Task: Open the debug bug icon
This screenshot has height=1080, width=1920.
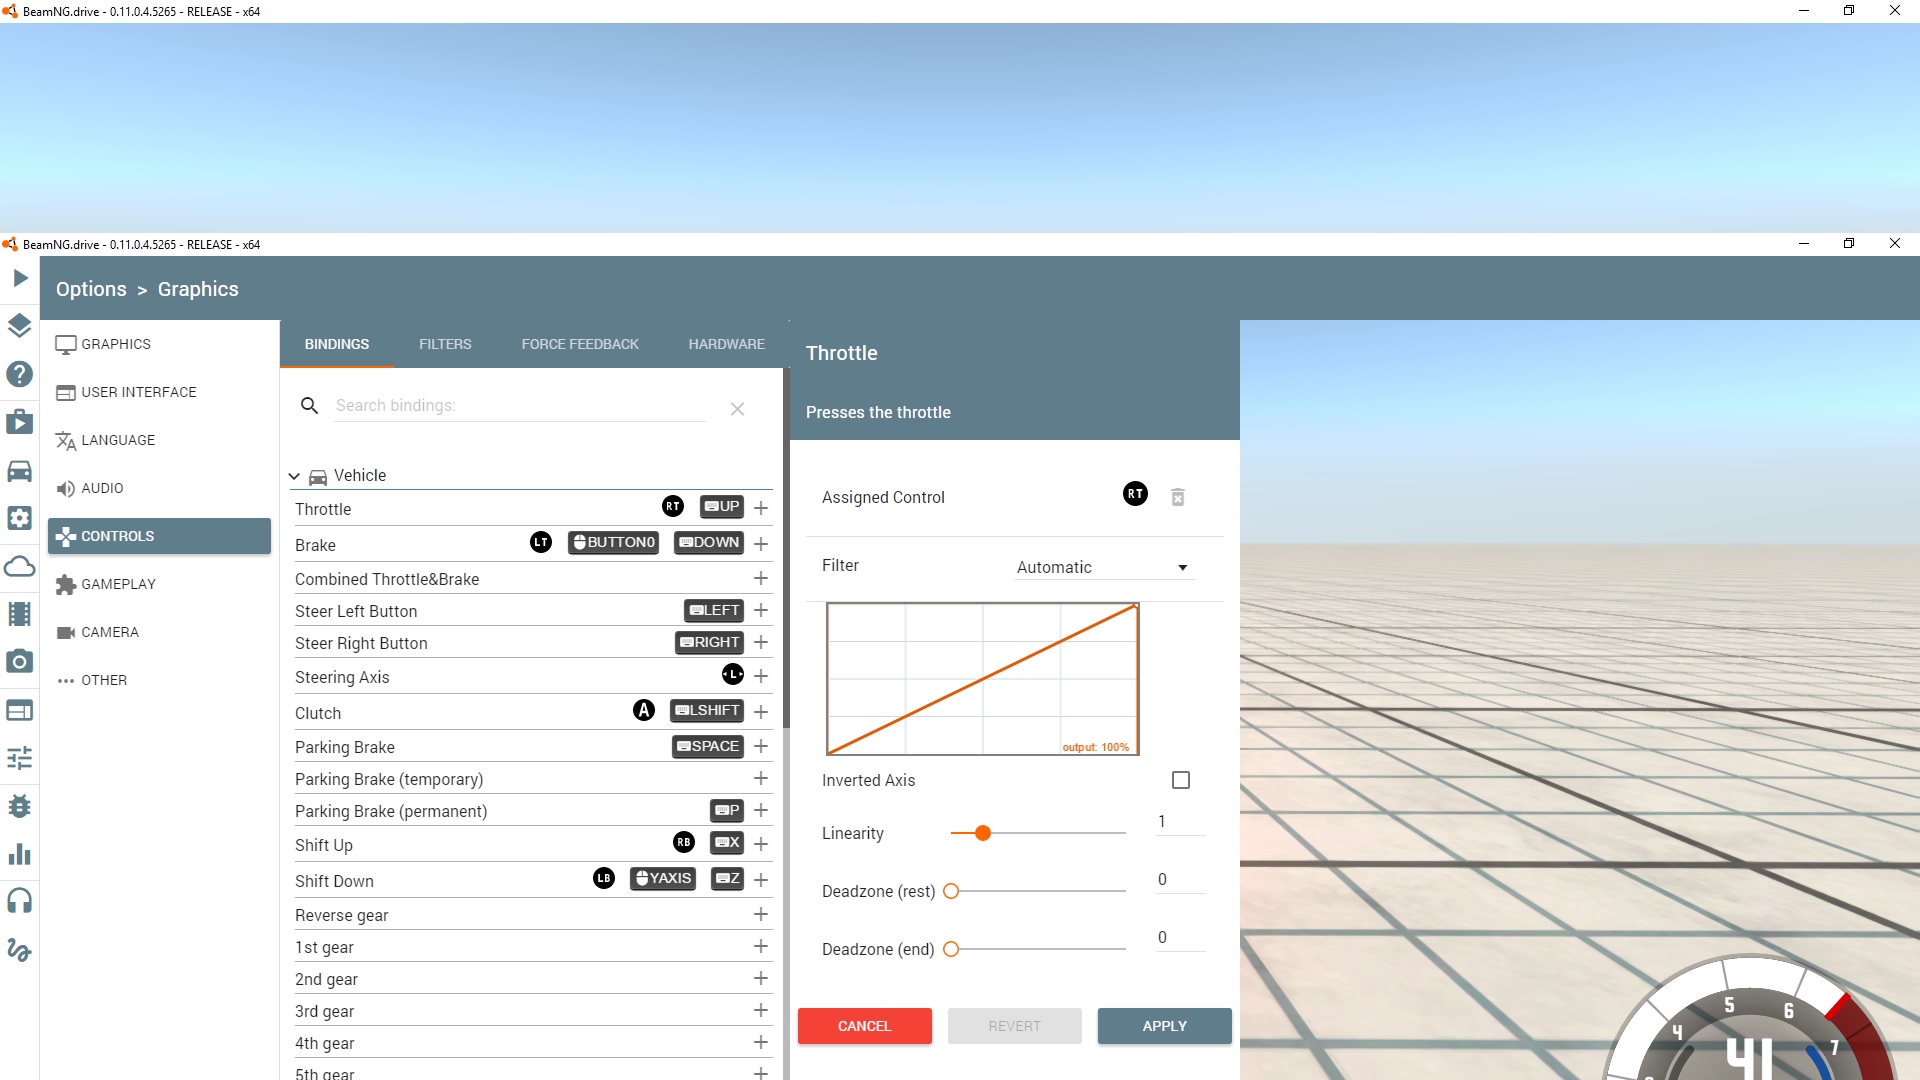Action: (x=20, y=806)
